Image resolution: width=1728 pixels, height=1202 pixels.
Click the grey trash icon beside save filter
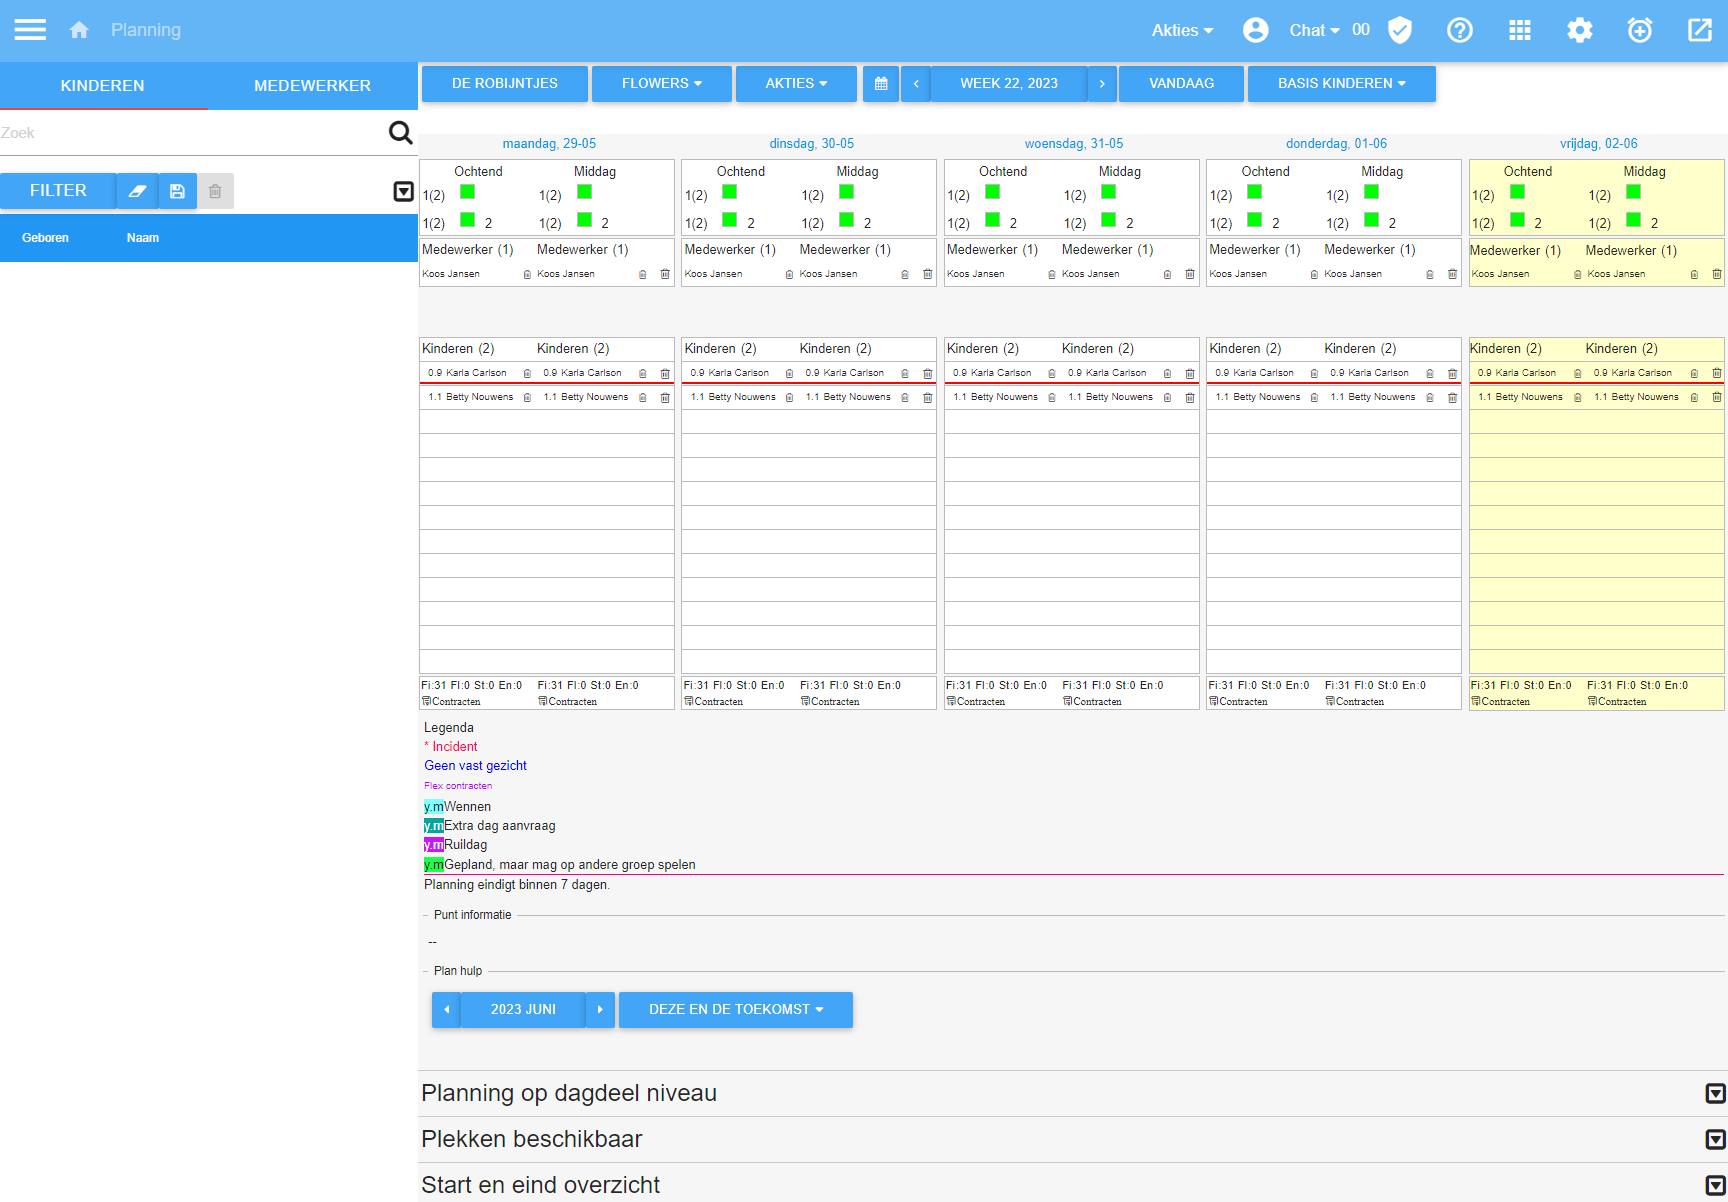215,191
